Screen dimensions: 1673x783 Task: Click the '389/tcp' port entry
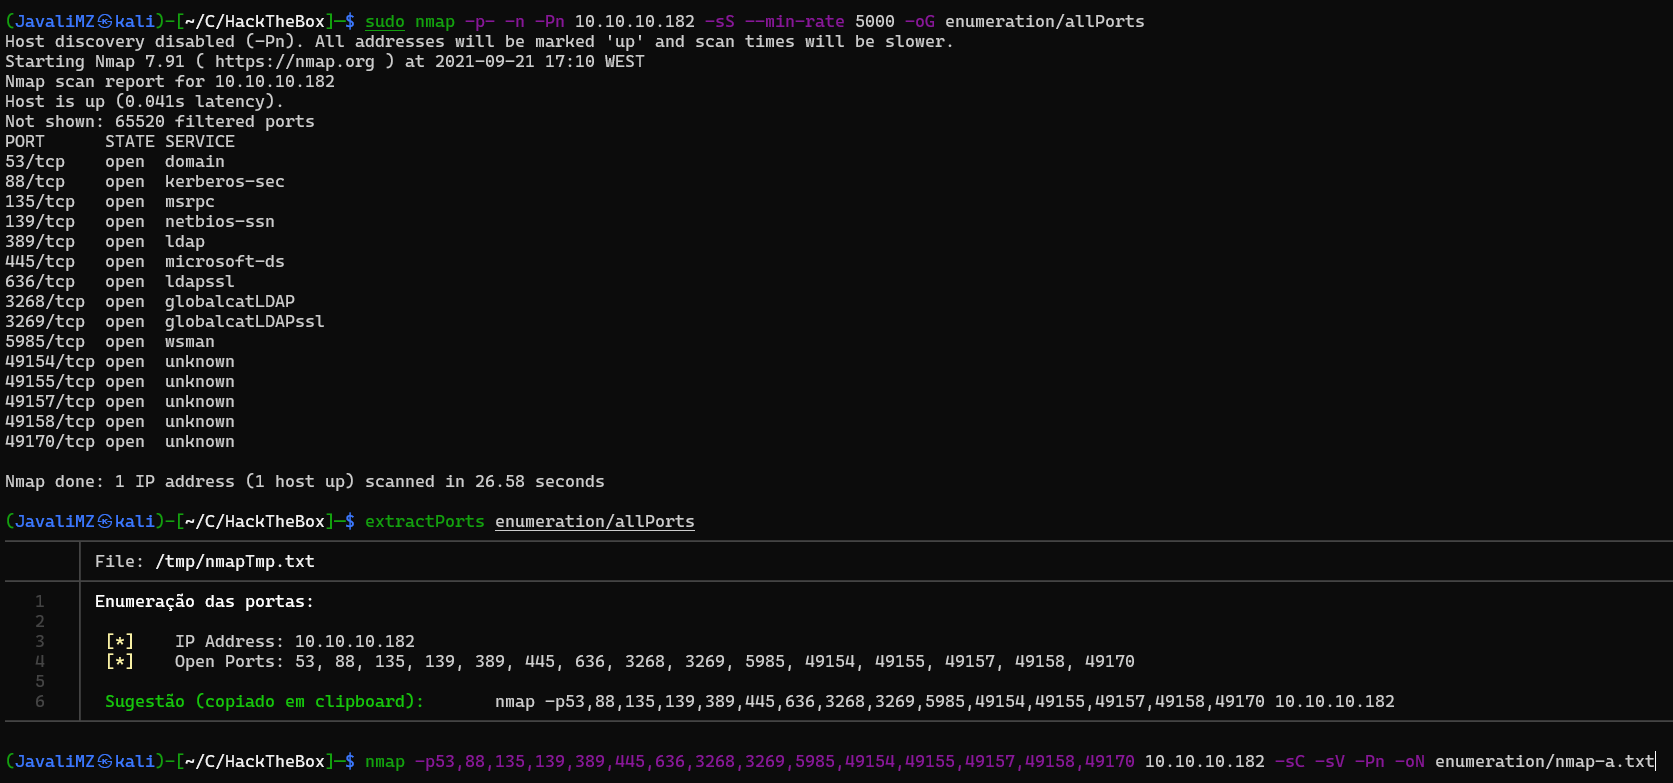(x=40, y=242)
